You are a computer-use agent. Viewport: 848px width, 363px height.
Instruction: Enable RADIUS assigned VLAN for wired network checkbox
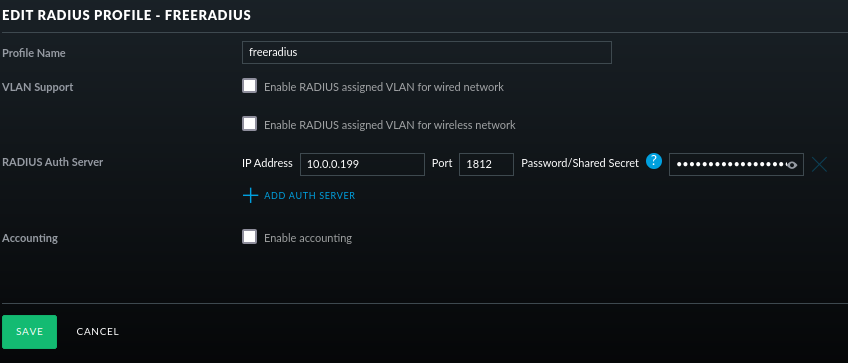[249, 86]
